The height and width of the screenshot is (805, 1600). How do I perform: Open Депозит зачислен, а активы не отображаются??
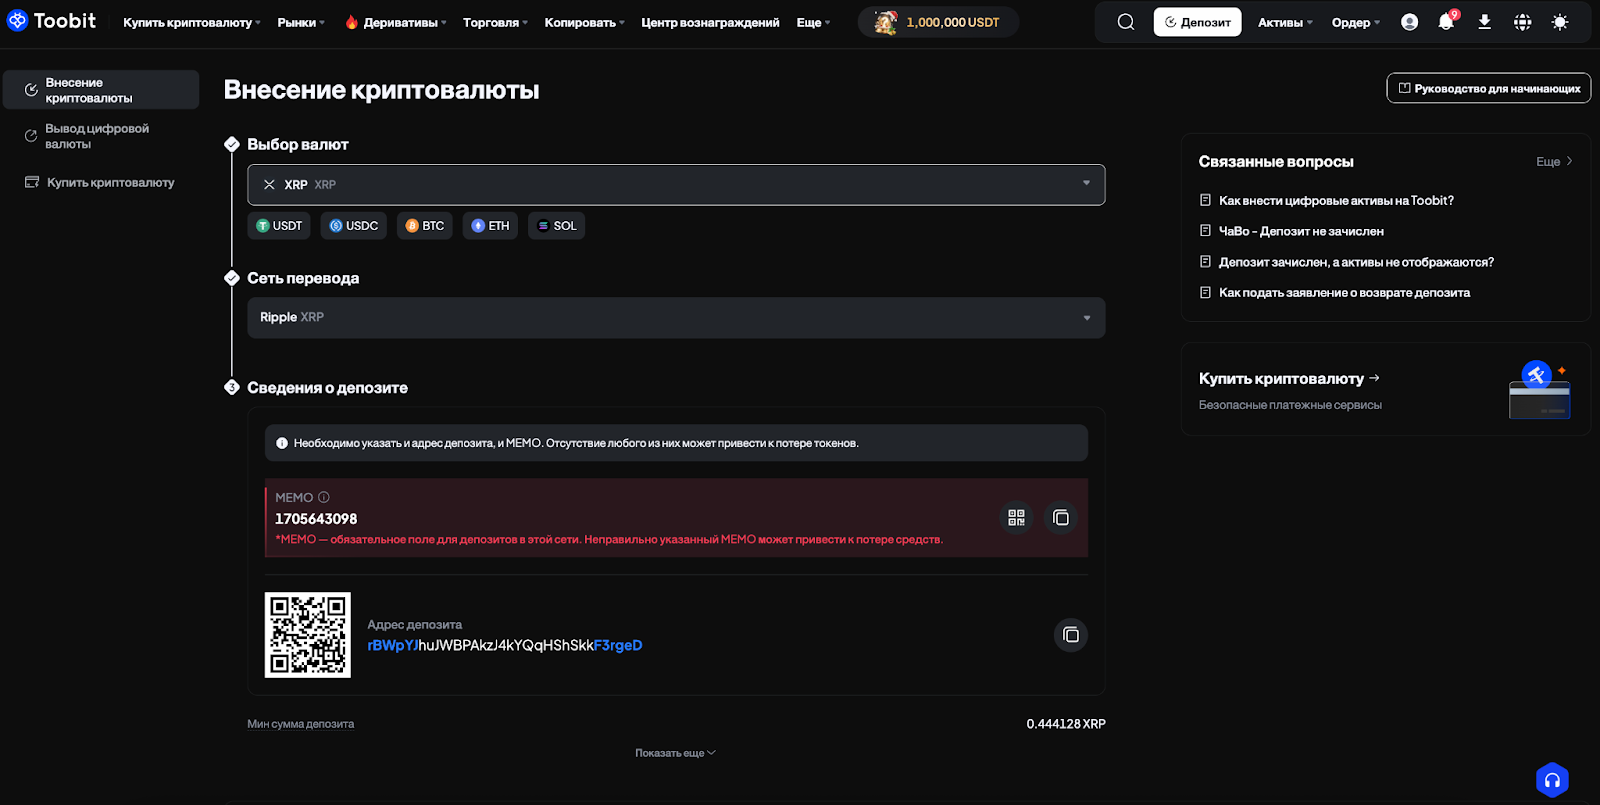(x=1356, y=262)
